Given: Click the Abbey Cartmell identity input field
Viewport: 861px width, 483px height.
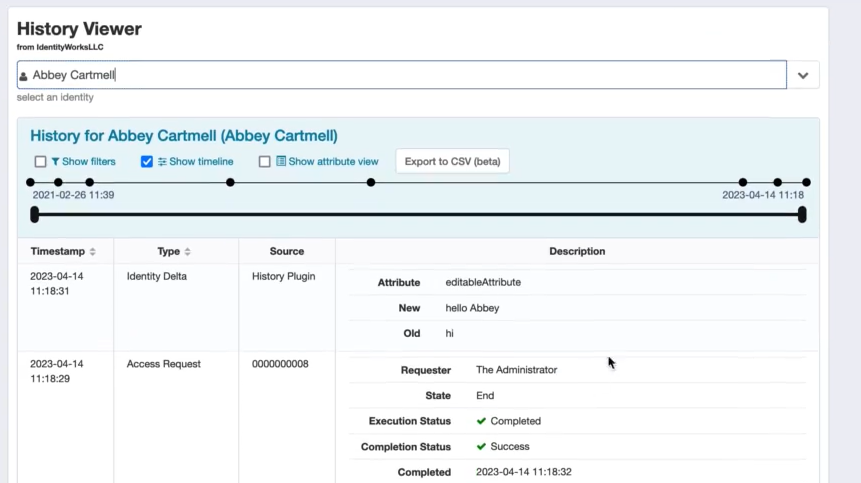Looking at the screenshot, I should pos(400,75).
